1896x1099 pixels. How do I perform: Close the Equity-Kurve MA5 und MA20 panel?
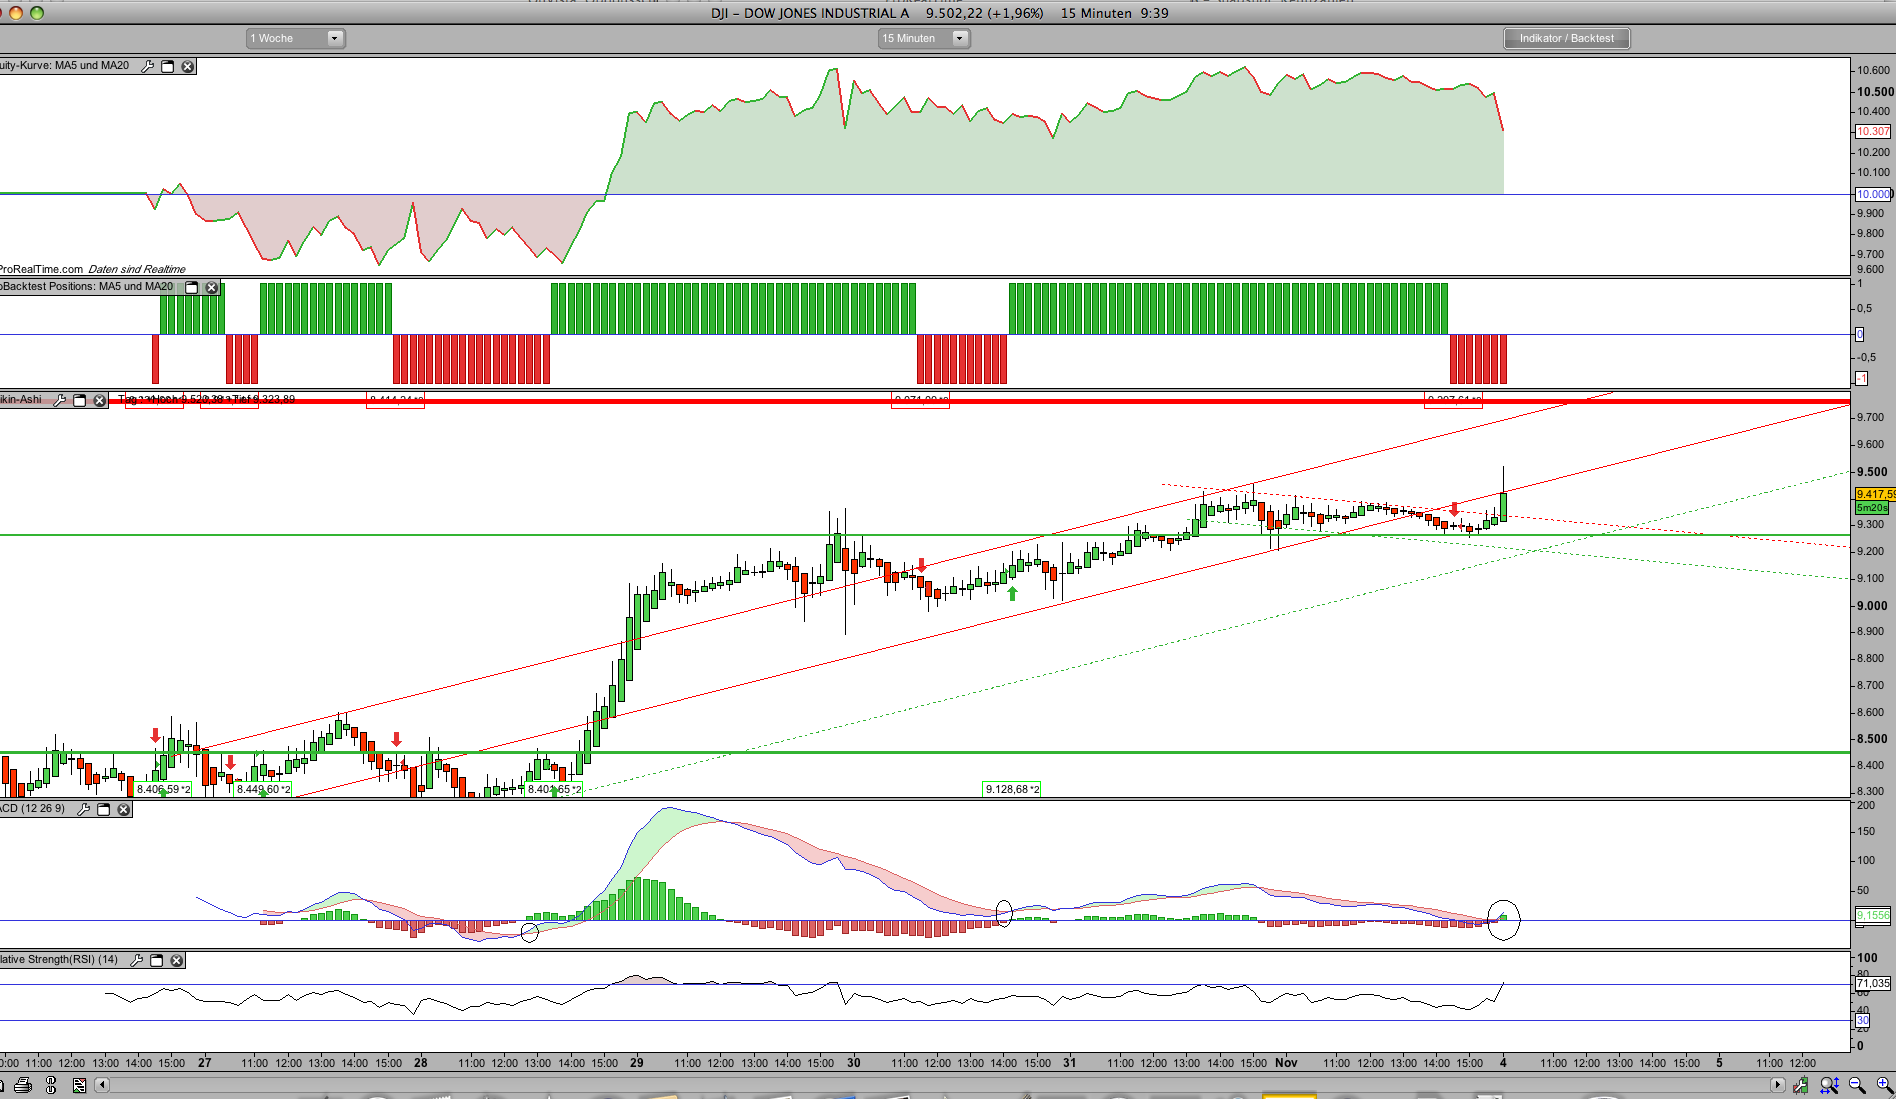[187, 66]
